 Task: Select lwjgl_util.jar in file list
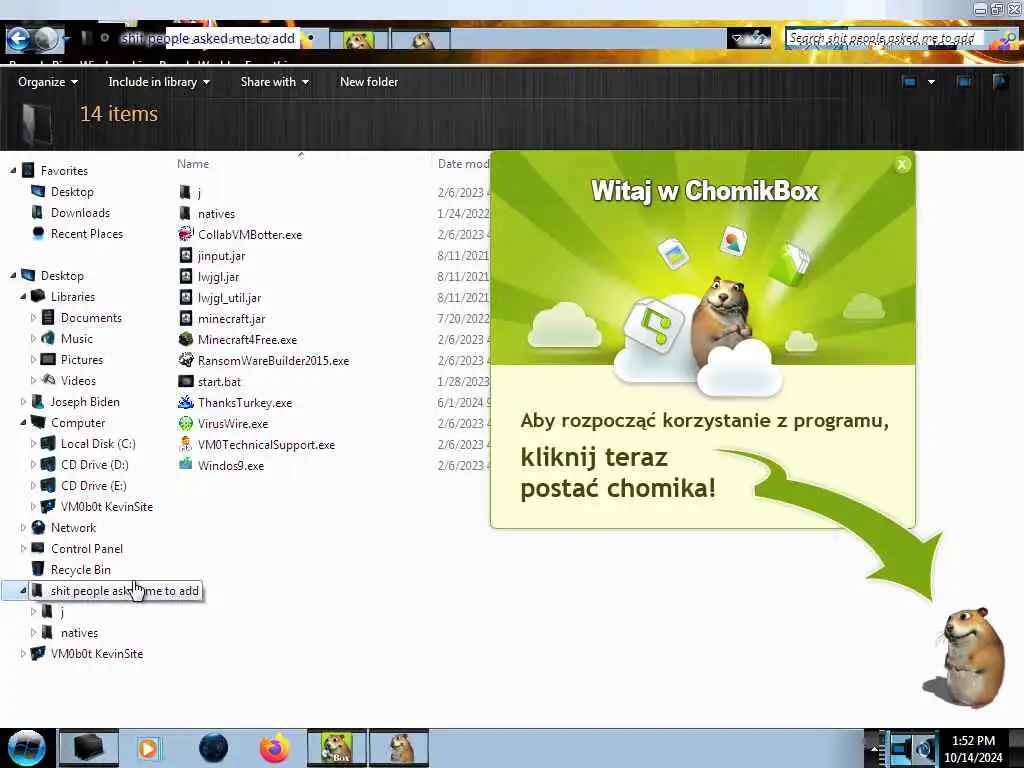click(229, 298)
